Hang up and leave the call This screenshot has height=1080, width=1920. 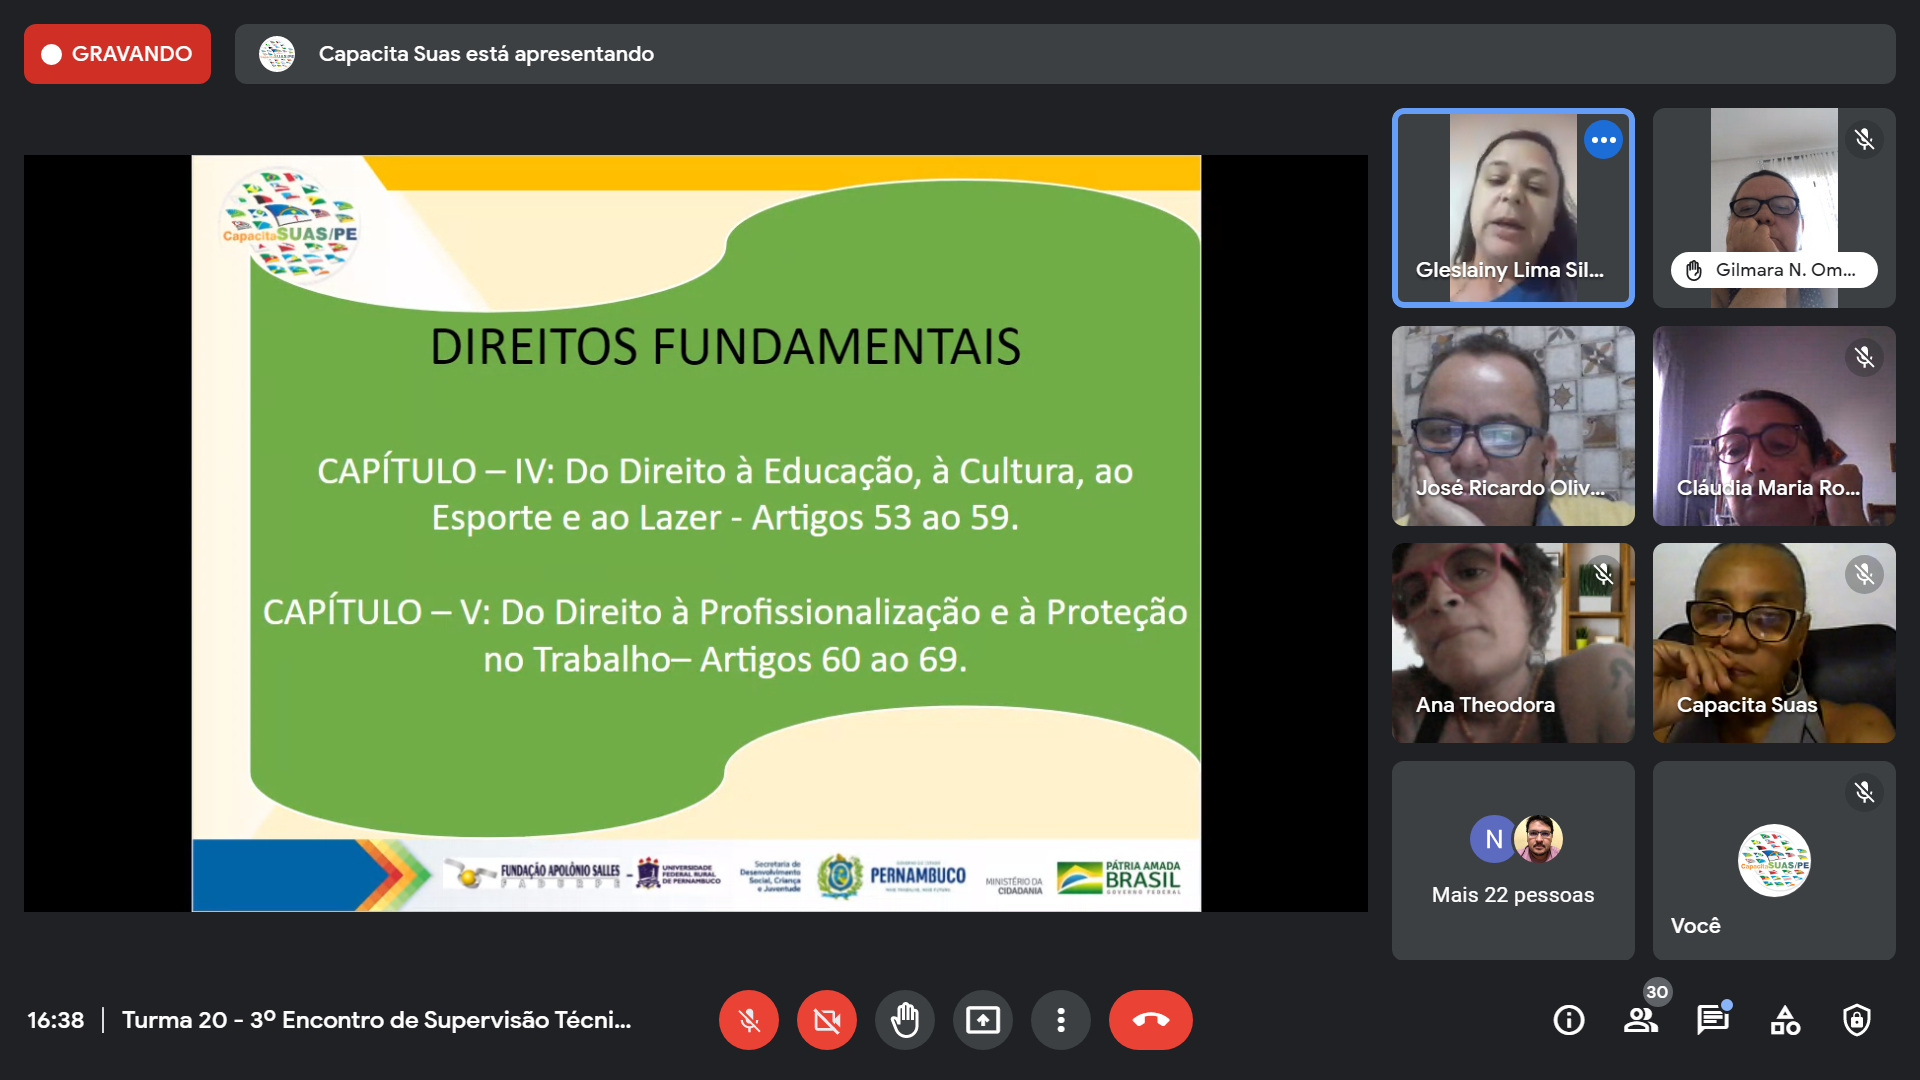(1150, 1020)
